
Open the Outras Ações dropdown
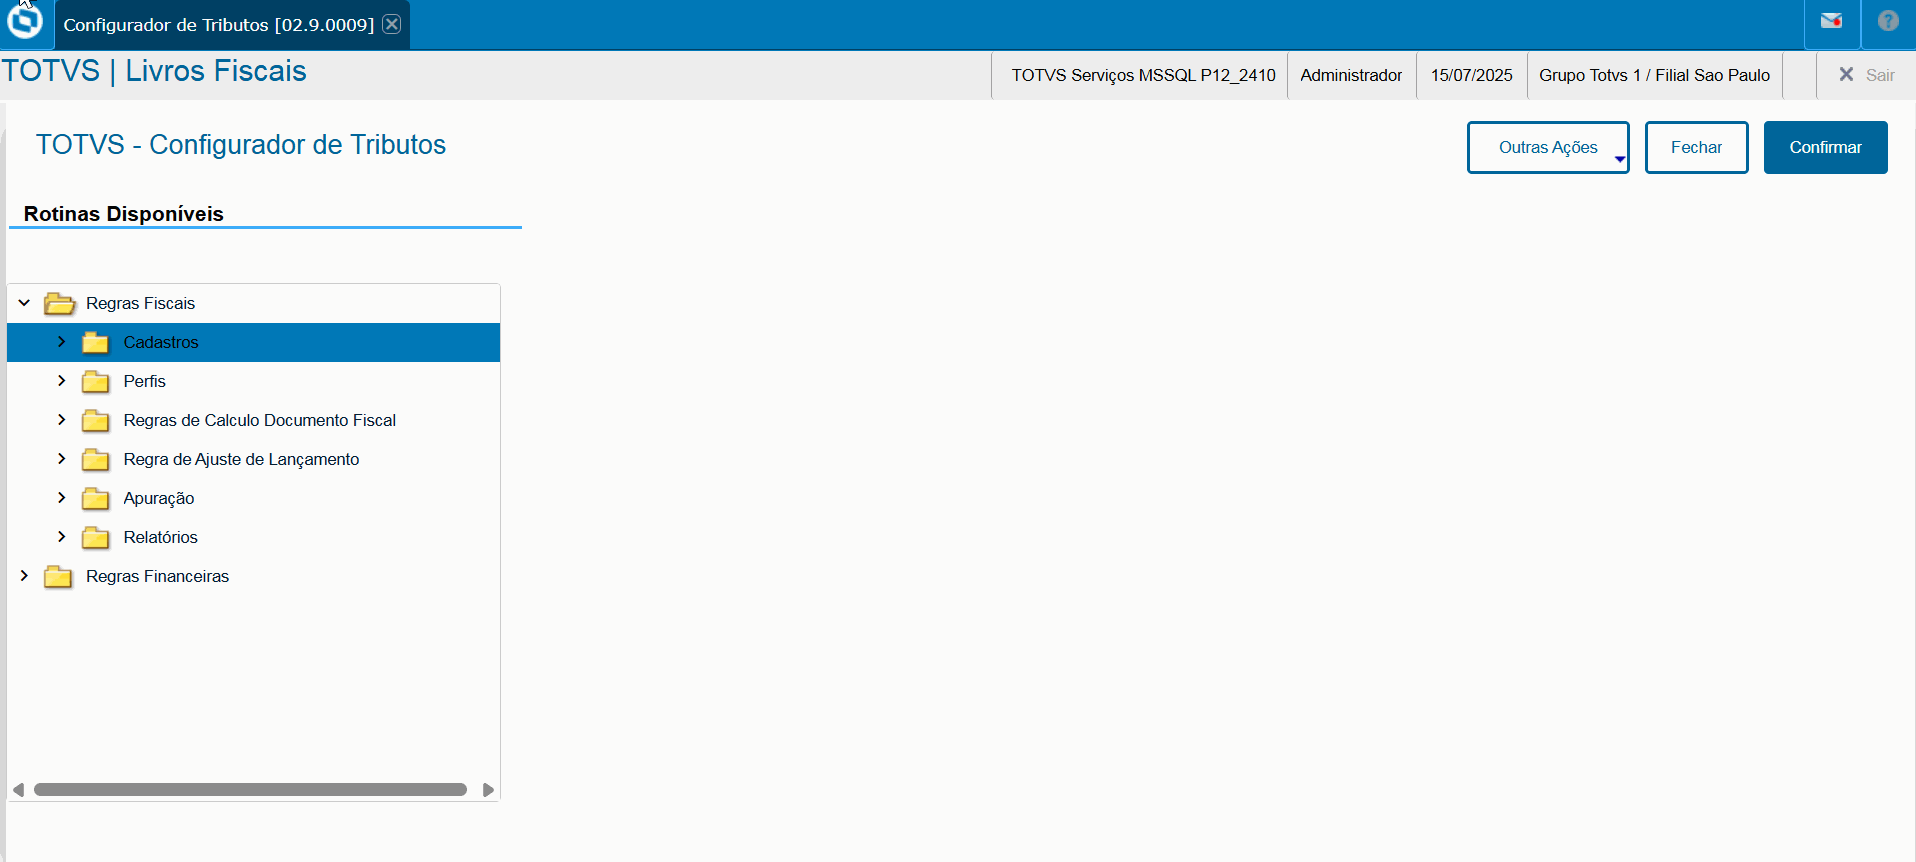click(1548, 147)
